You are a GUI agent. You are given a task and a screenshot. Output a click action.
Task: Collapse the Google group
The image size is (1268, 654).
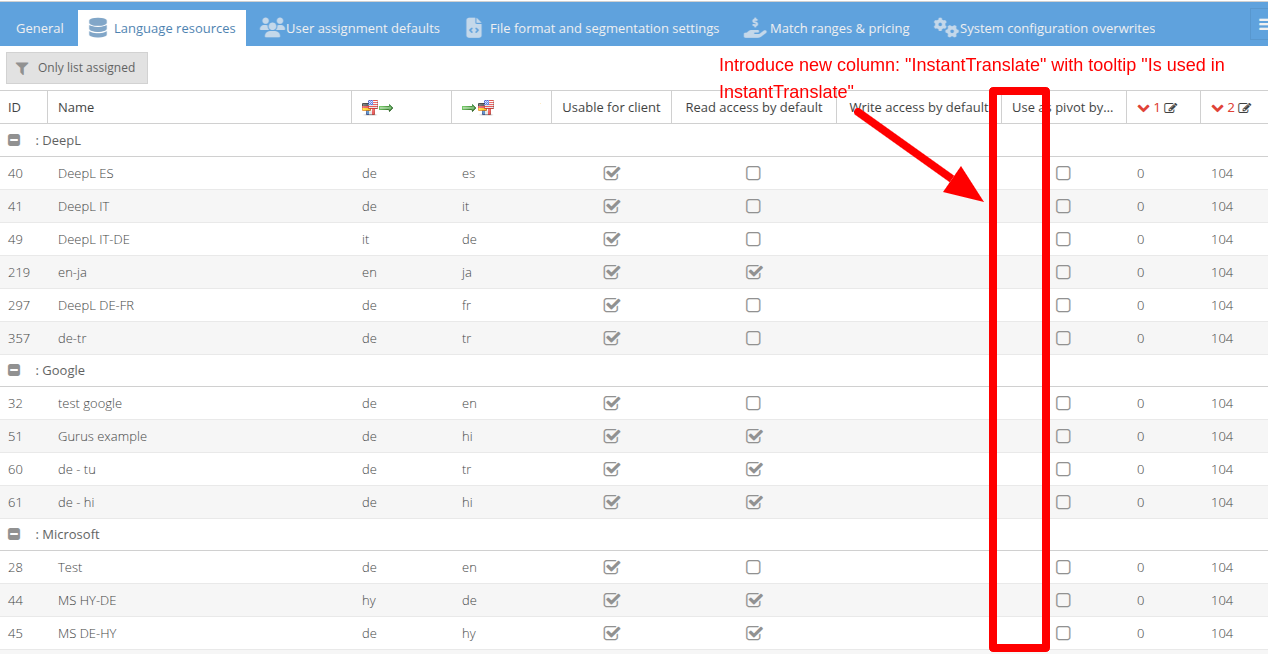pos(15,370)
